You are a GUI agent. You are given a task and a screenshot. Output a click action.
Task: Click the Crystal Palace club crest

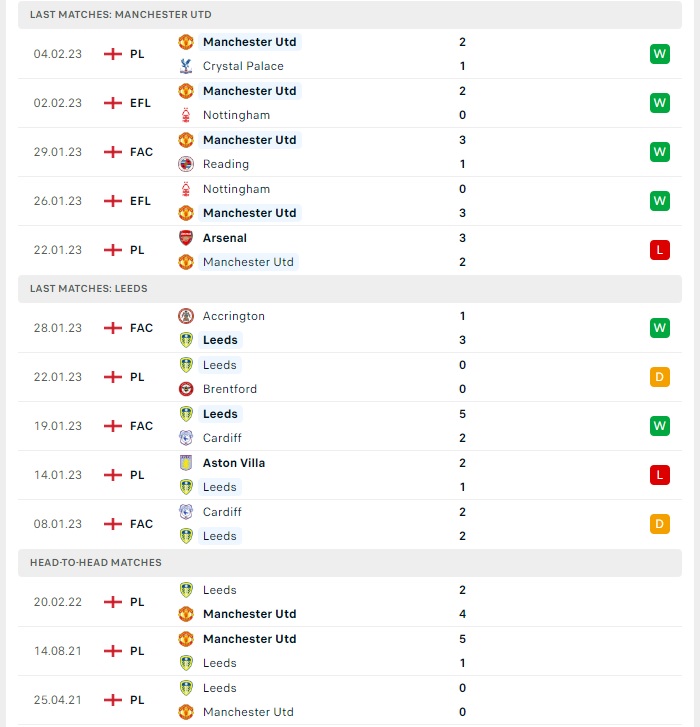click(x=186, y=66)
